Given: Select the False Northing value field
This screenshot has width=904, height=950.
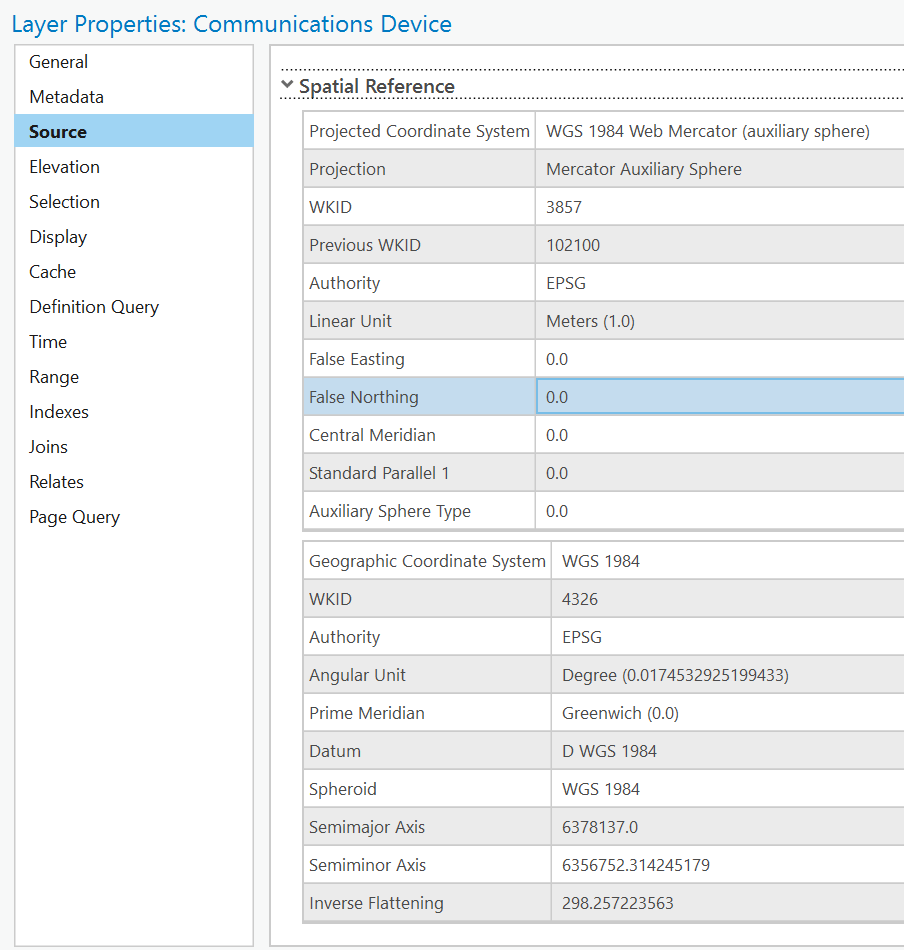Looking at the screenshot, I should [x=700, y=396].
